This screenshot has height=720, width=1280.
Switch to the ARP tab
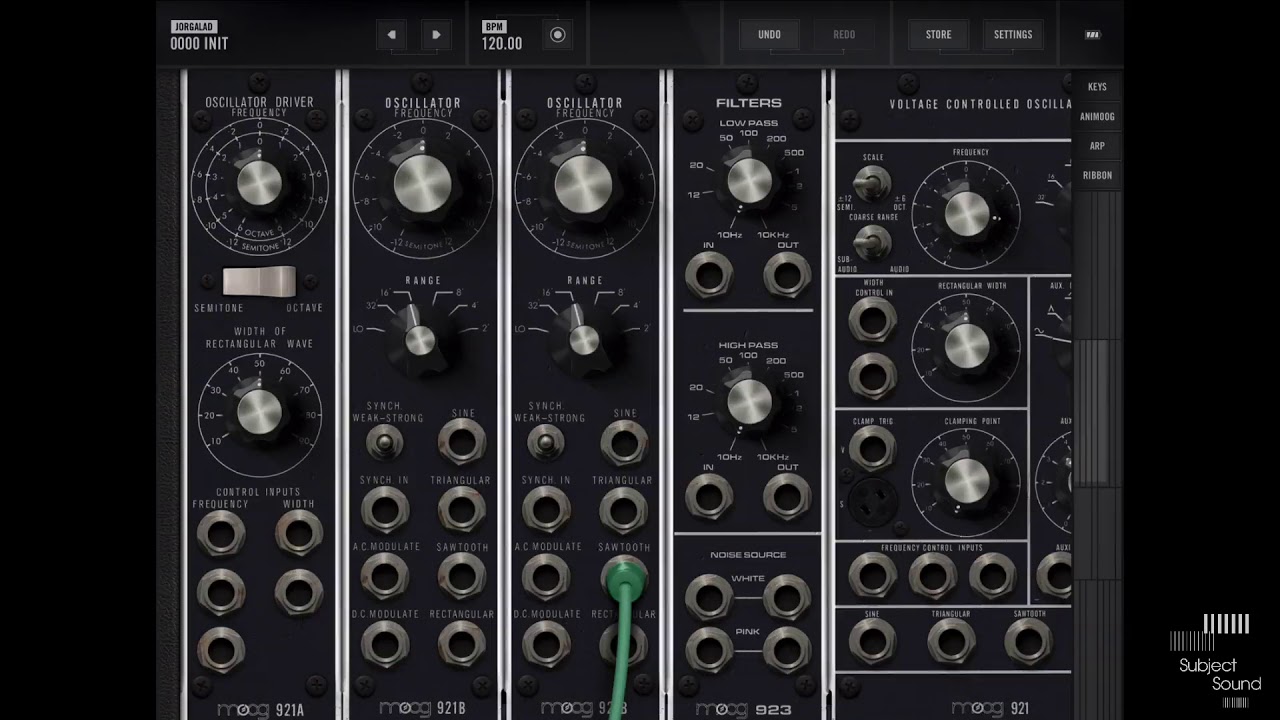tap(1097, 145)
